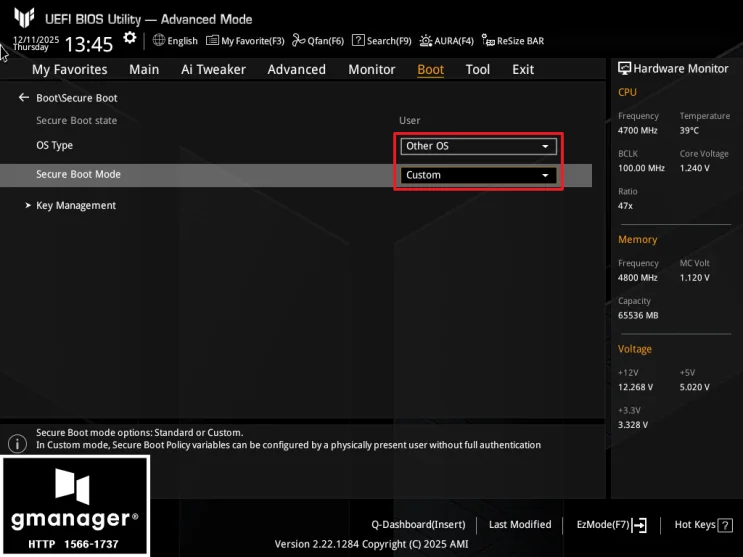This screenshot has height=557, width=743.
Task: Click the CPU frequency value 4700 MHz
Action: point(637,130)
